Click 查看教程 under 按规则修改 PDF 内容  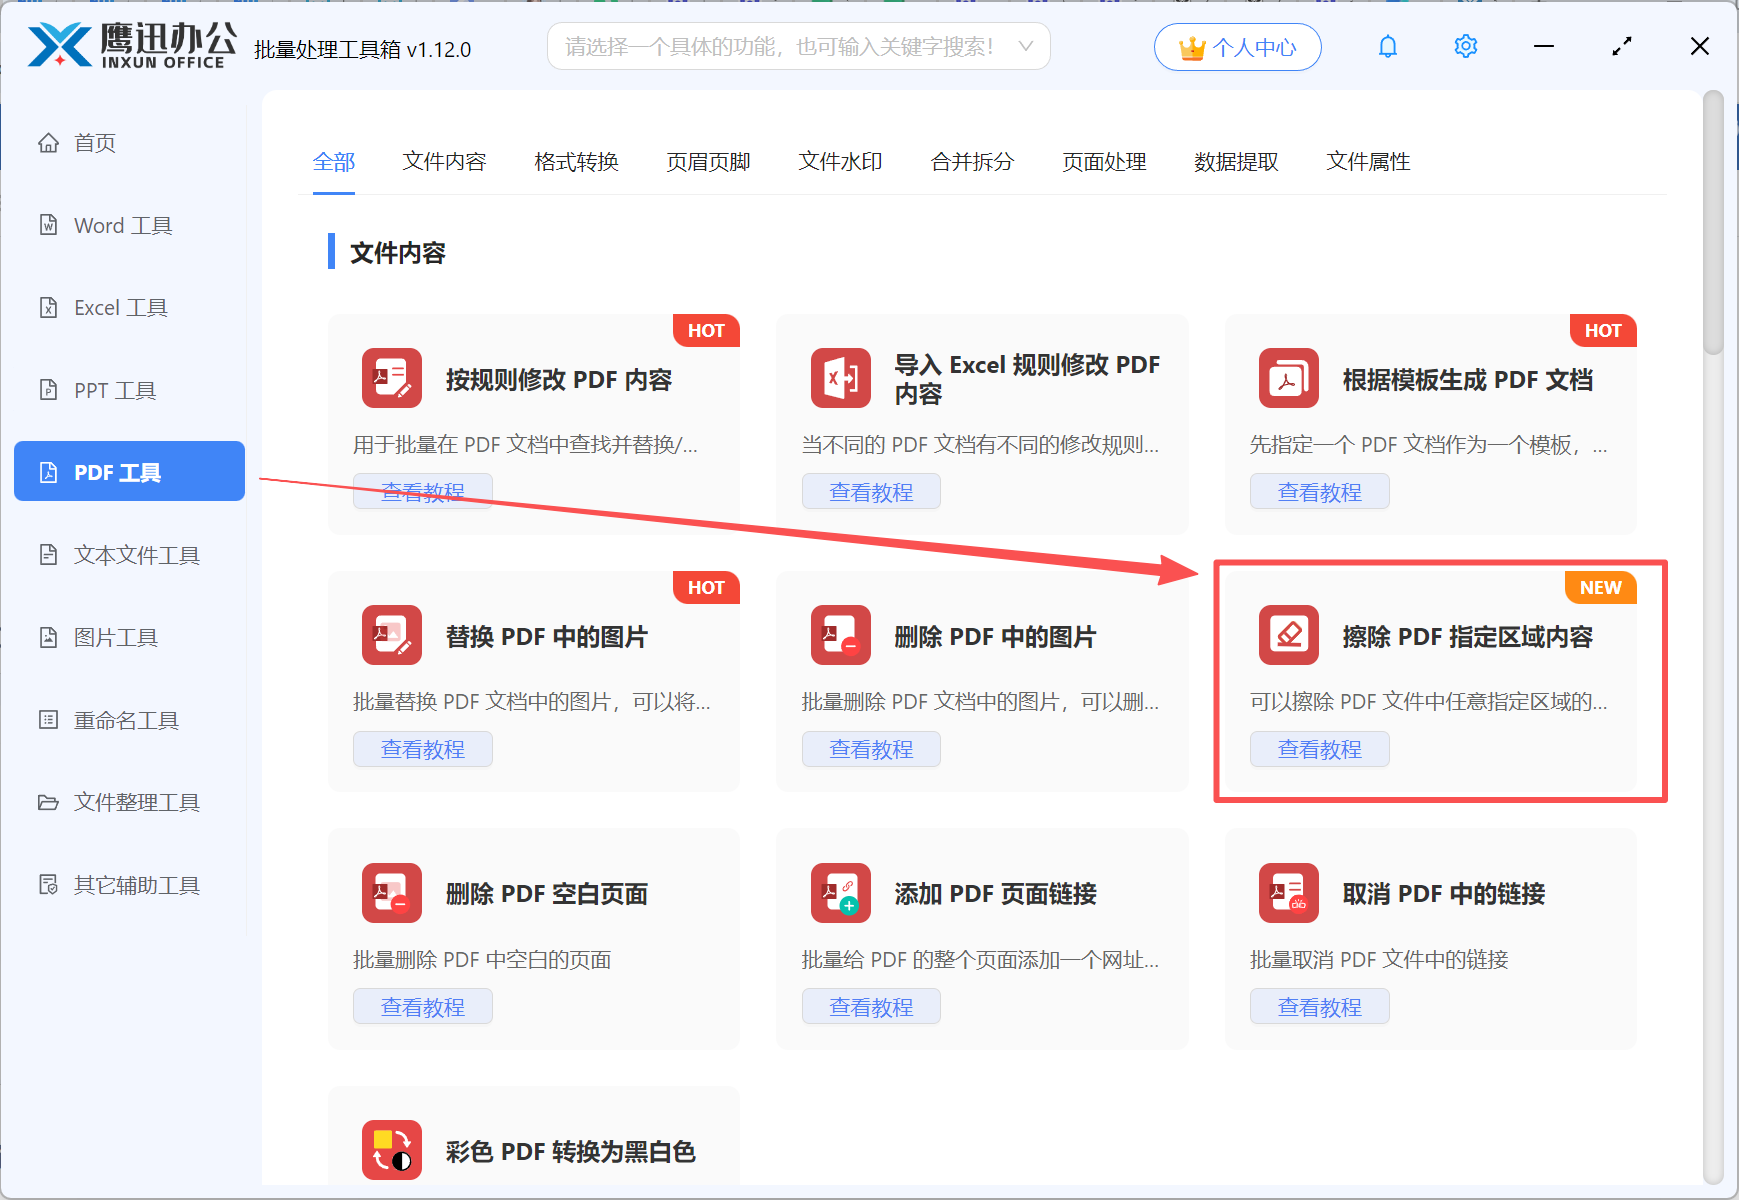coord(423,492)
